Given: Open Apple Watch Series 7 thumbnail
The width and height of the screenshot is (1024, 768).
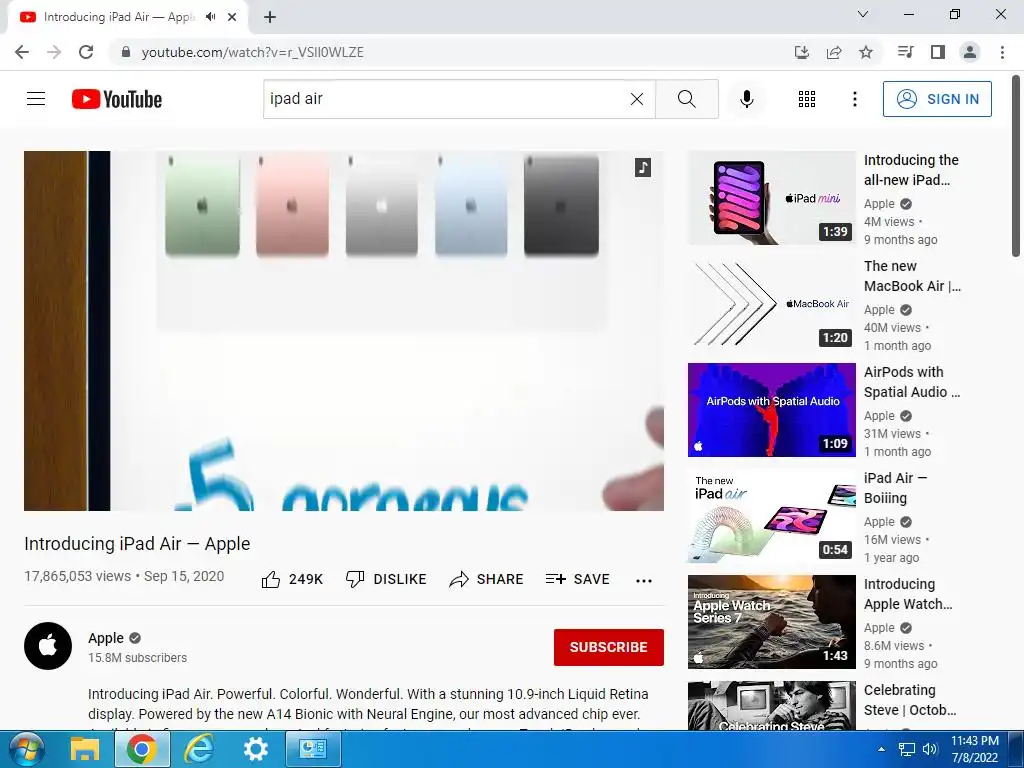Looking at the screenshot, I should point(771,622).
